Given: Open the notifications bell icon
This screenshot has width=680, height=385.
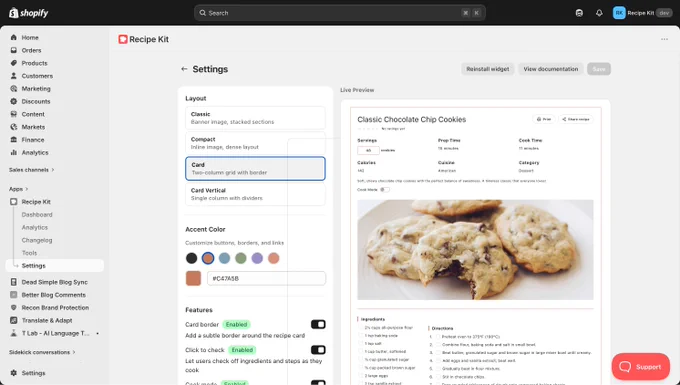Looking at the screenshot, I should [599, 13].
